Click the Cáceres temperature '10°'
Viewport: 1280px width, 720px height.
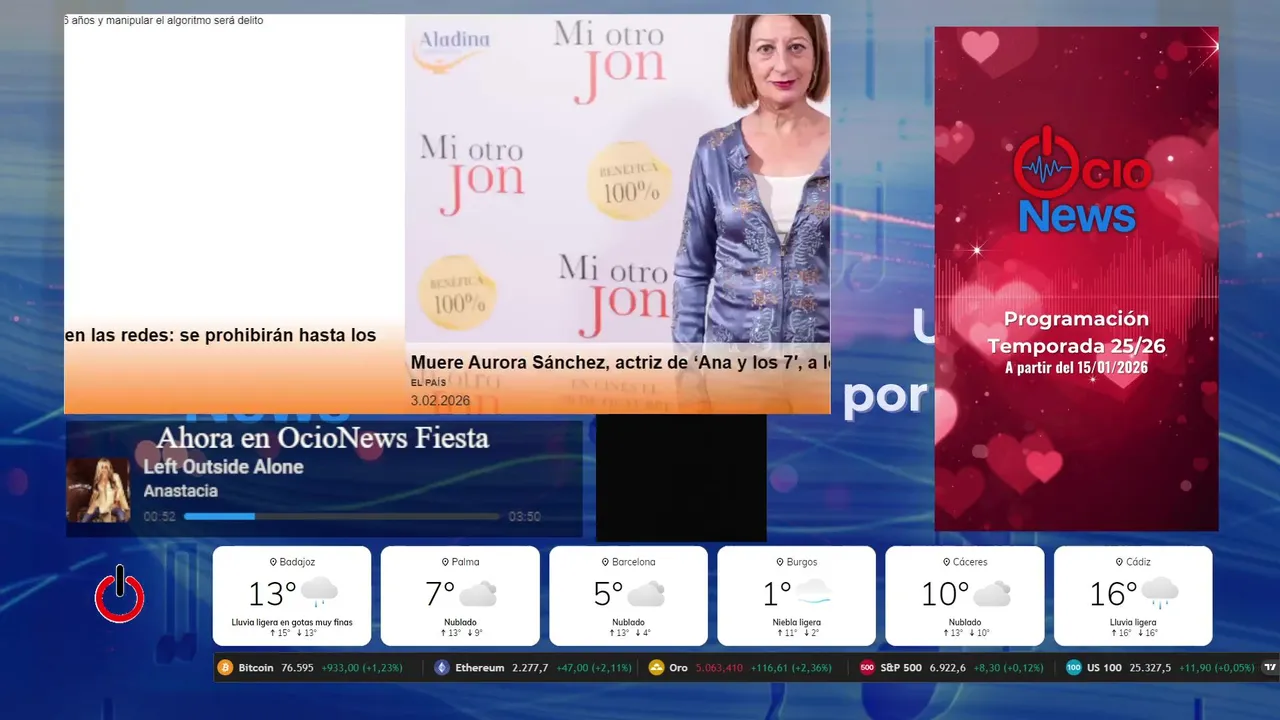click(945, 594)
